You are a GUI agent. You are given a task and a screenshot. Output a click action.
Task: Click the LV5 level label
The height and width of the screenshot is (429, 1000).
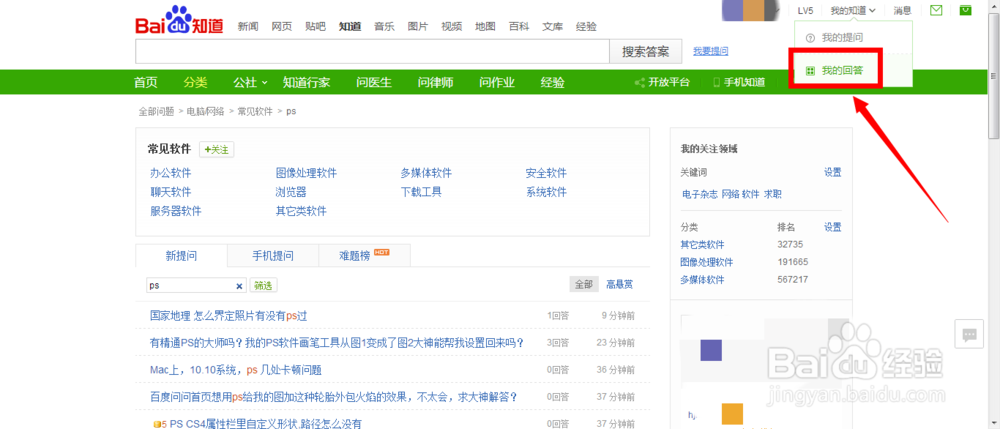(x=805, y=11)
